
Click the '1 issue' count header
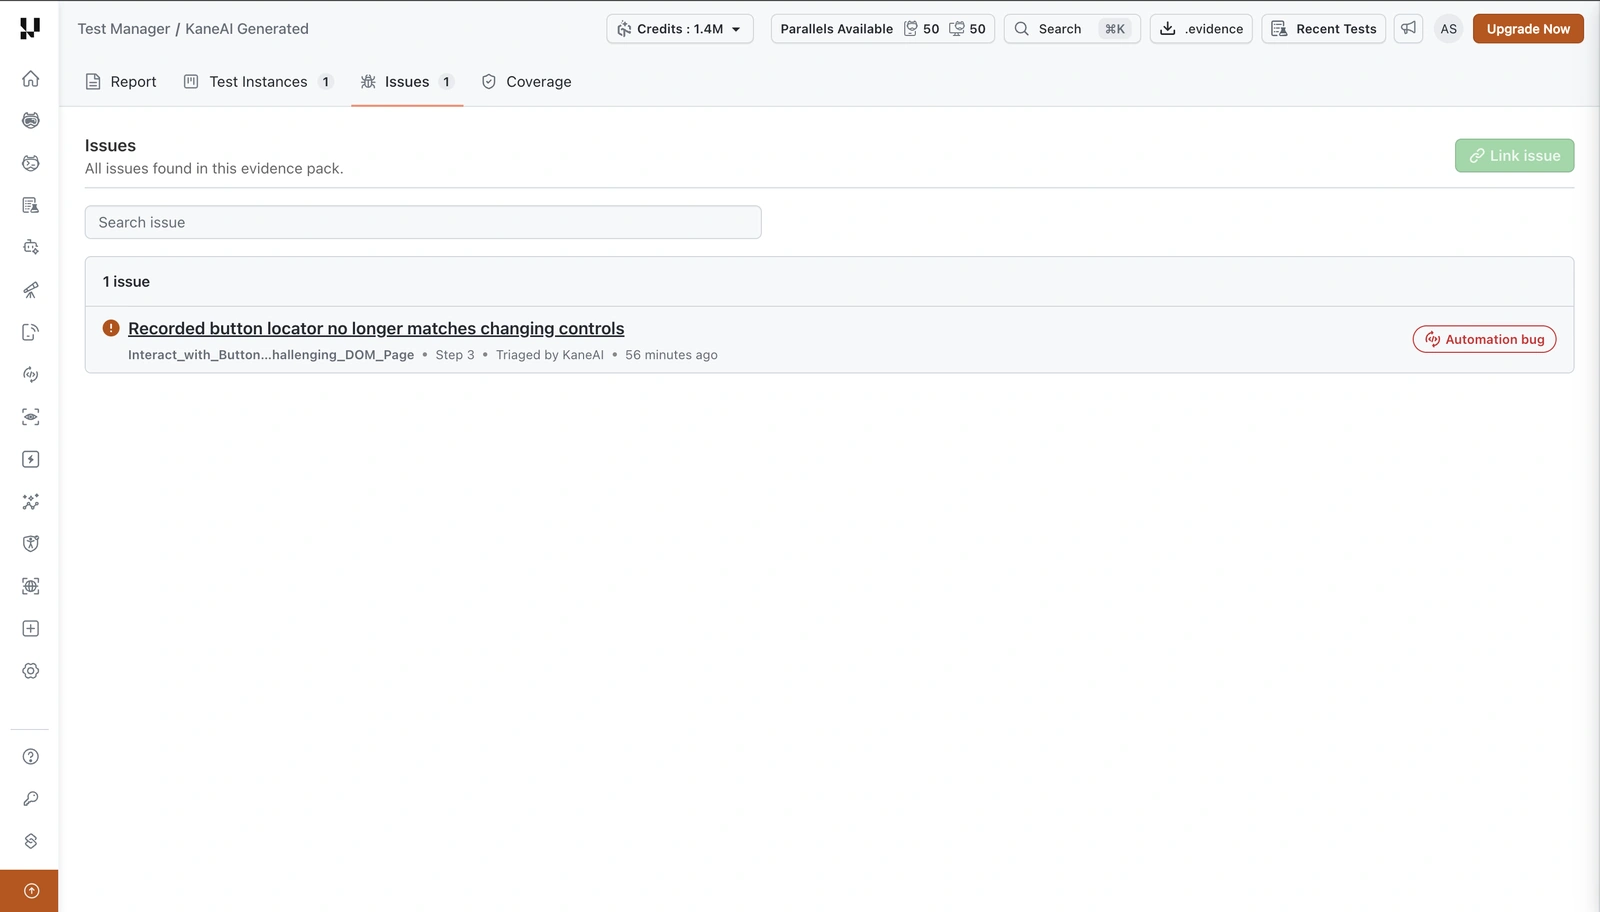tap(126, 282)
